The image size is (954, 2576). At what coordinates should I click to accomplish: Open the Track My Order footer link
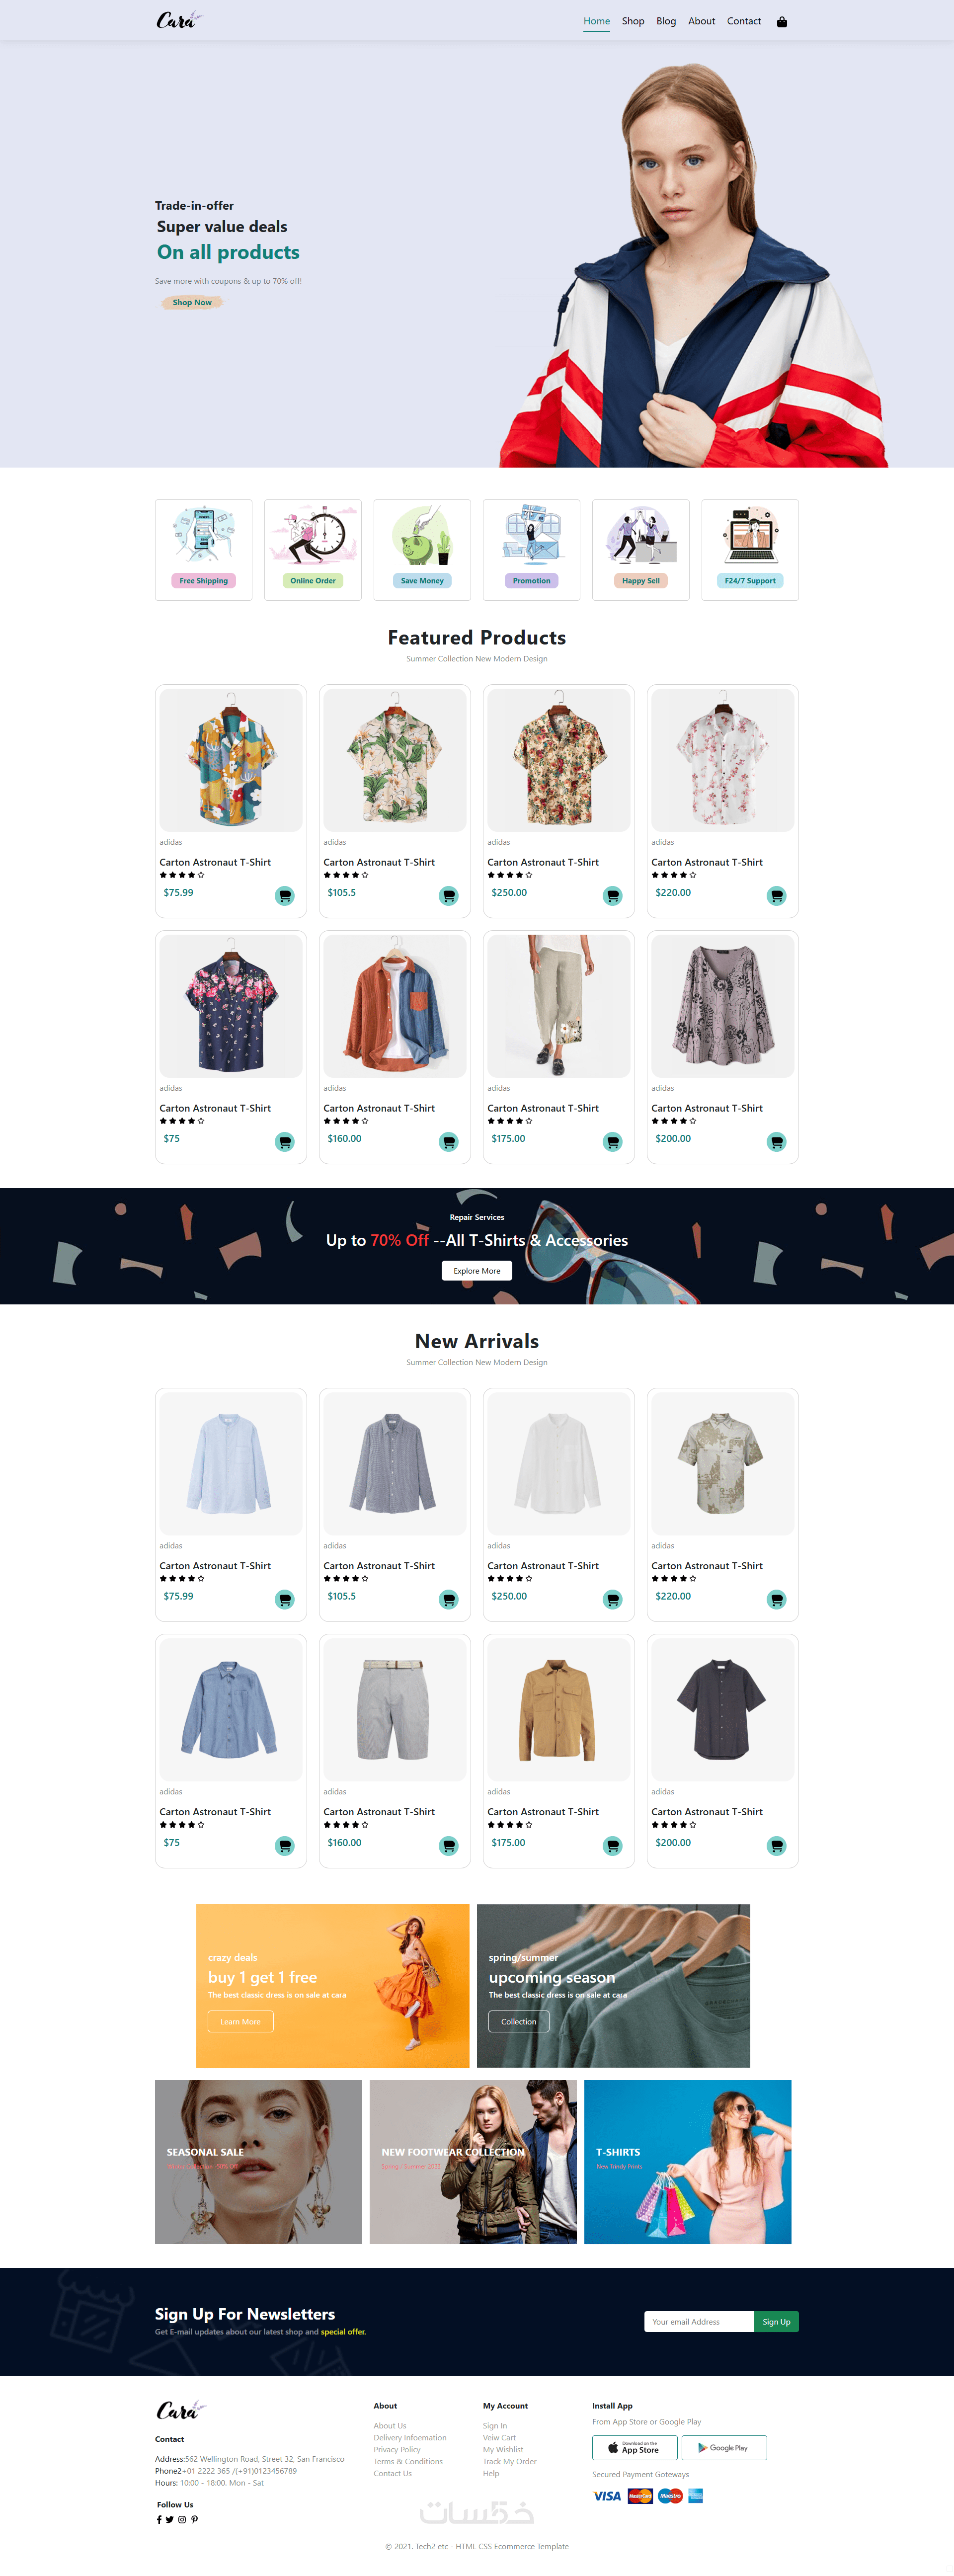tap(510, 2461)
